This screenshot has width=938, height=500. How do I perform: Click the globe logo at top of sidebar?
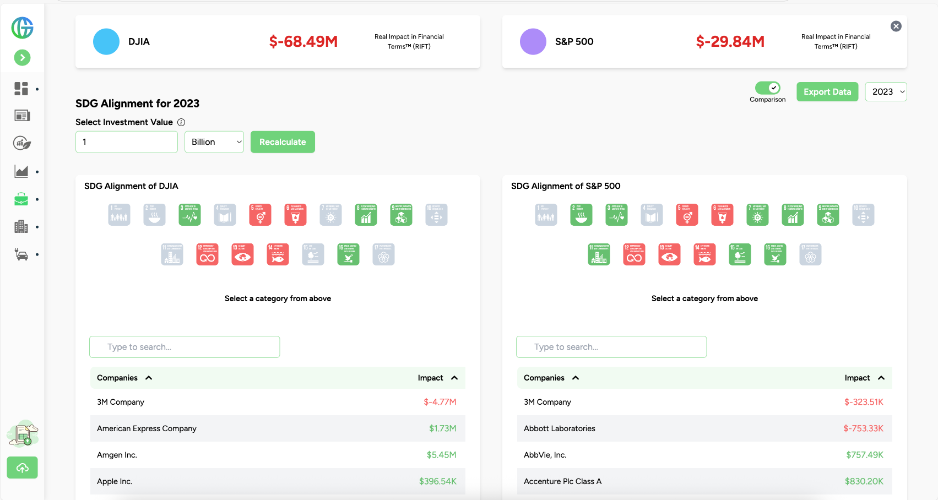pyautogui.click(x=22, y=28)
